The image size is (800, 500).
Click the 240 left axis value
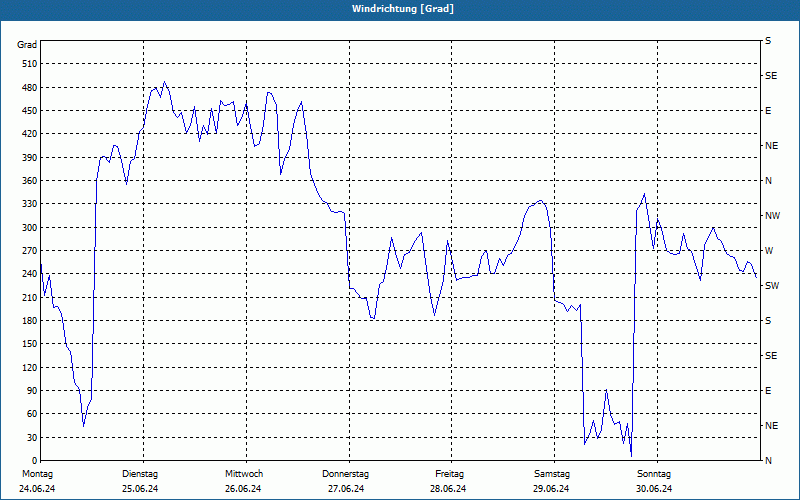pyautogui.click(x=29, y=274)
